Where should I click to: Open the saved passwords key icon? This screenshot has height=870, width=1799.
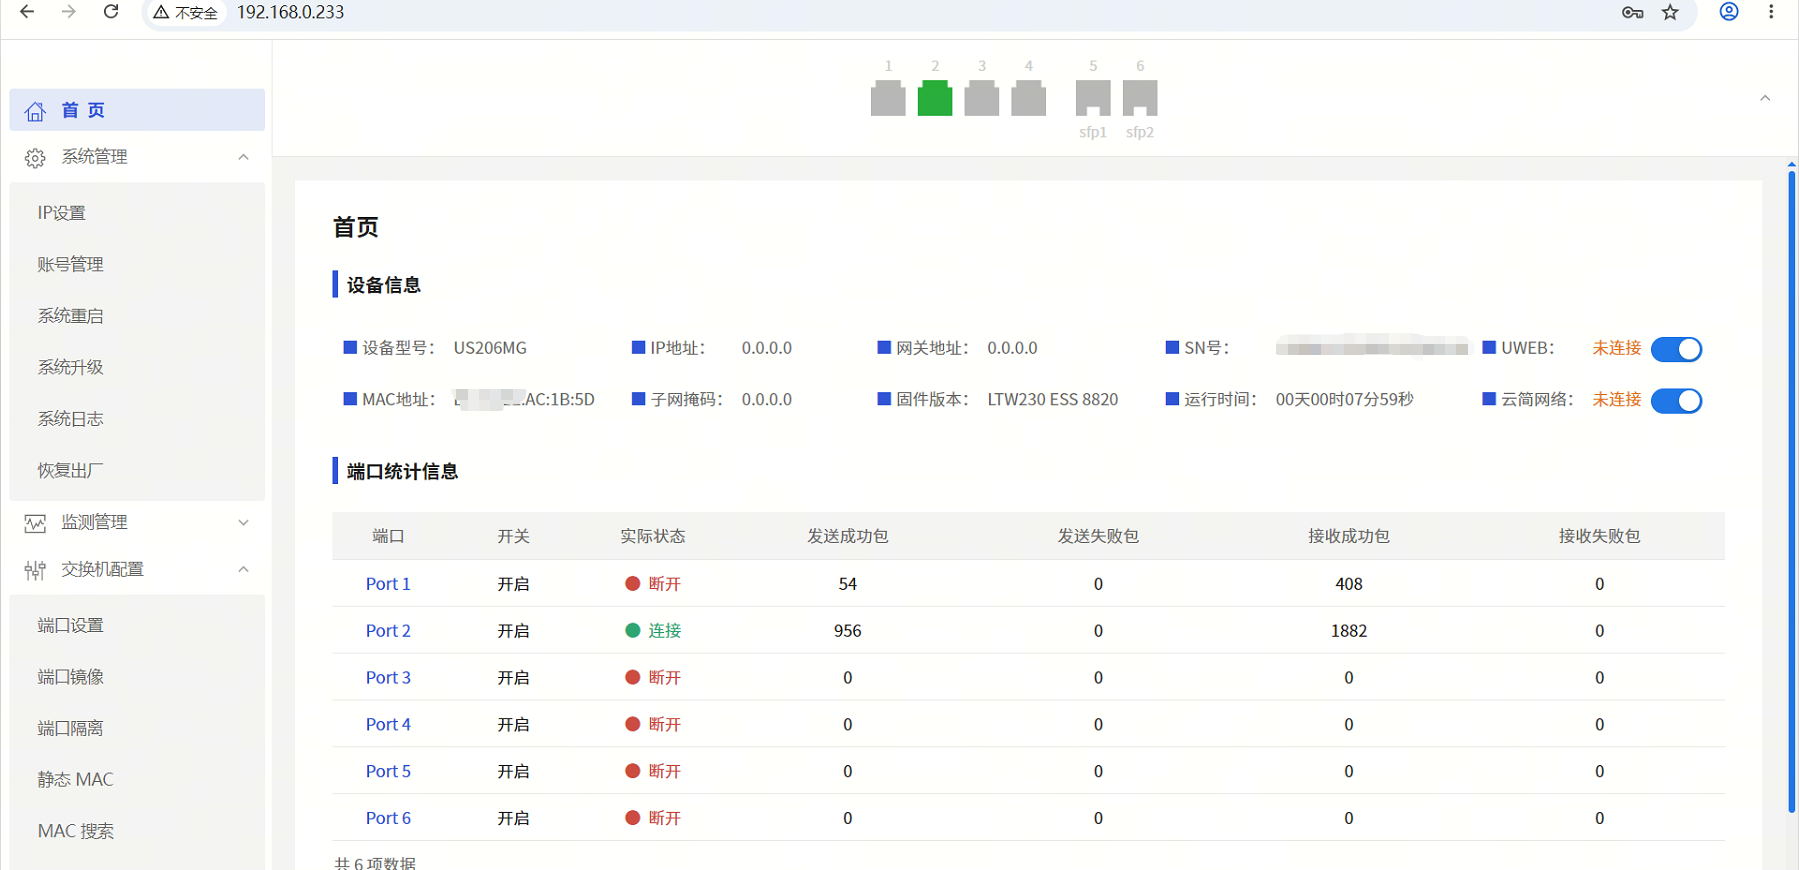coord(1633,12)
